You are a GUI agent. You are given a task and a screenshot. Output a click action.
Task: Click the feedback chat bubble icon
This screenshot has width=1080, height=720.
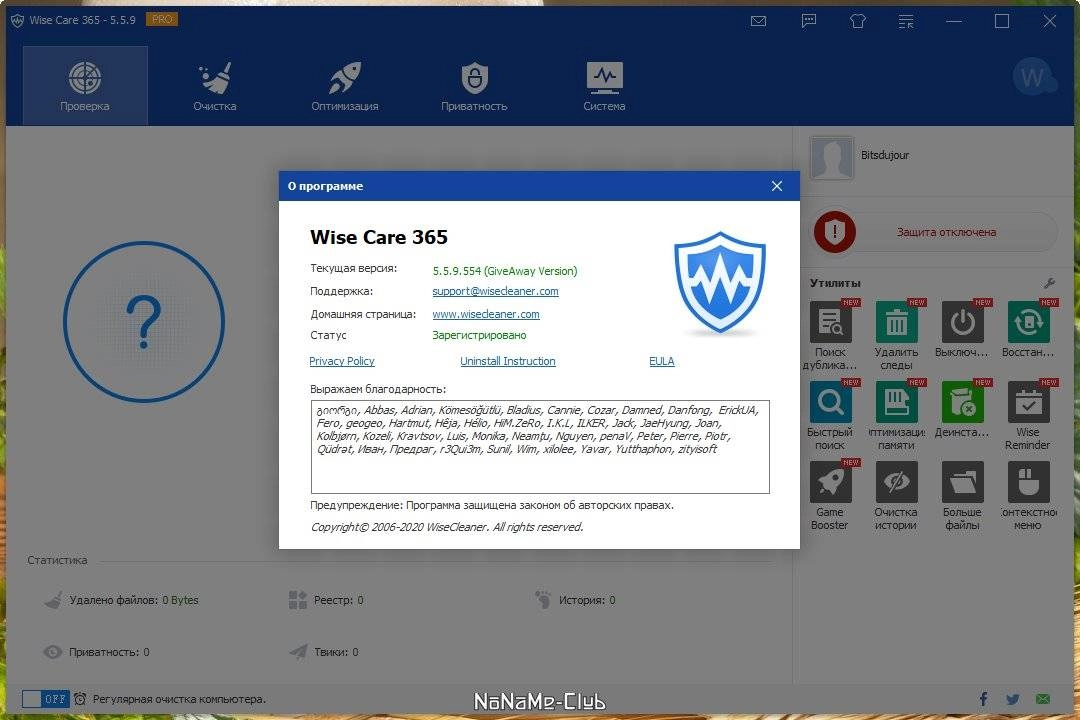[x=809, y=21]
